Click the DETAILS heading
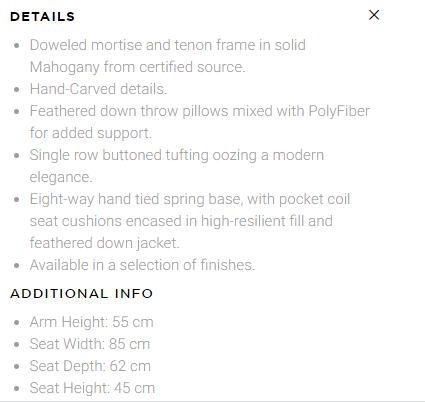 pyautogui.click(x=42, y=17)
